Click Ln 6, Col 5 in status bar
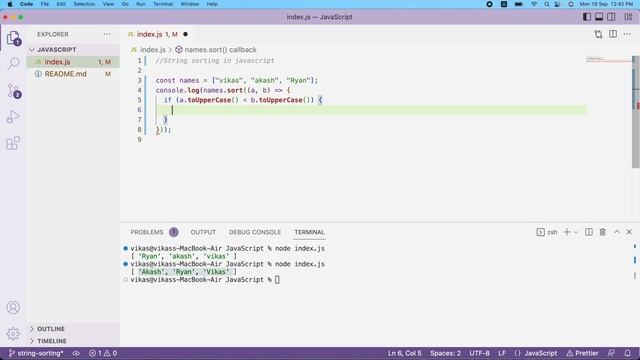This screenshot has height=360, width=640. [404, 353]
